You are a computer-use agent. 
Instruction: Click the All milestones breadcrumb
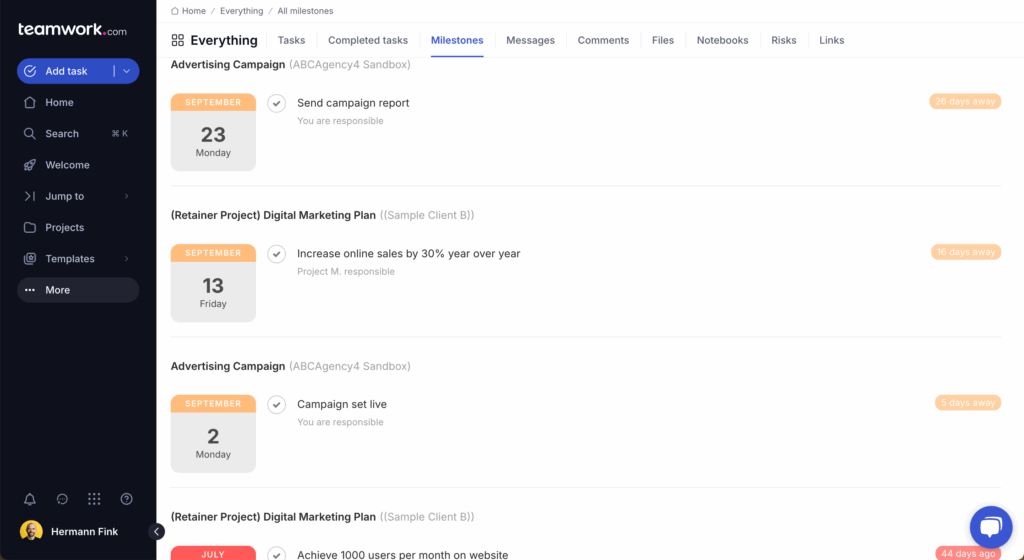click(x=305, y=11)
